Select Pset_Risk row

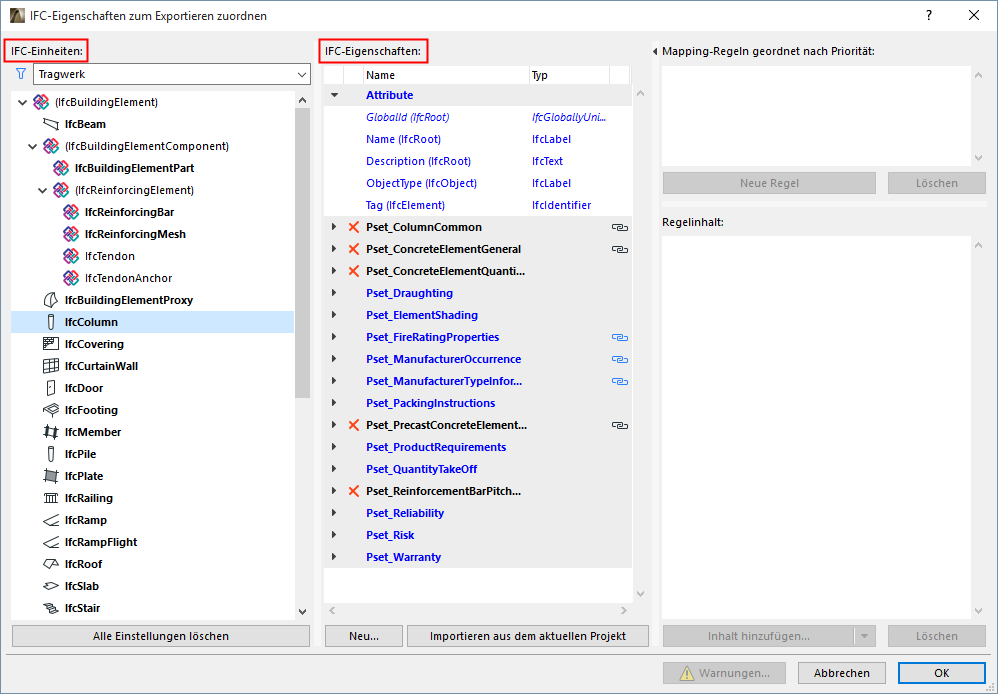477,535
